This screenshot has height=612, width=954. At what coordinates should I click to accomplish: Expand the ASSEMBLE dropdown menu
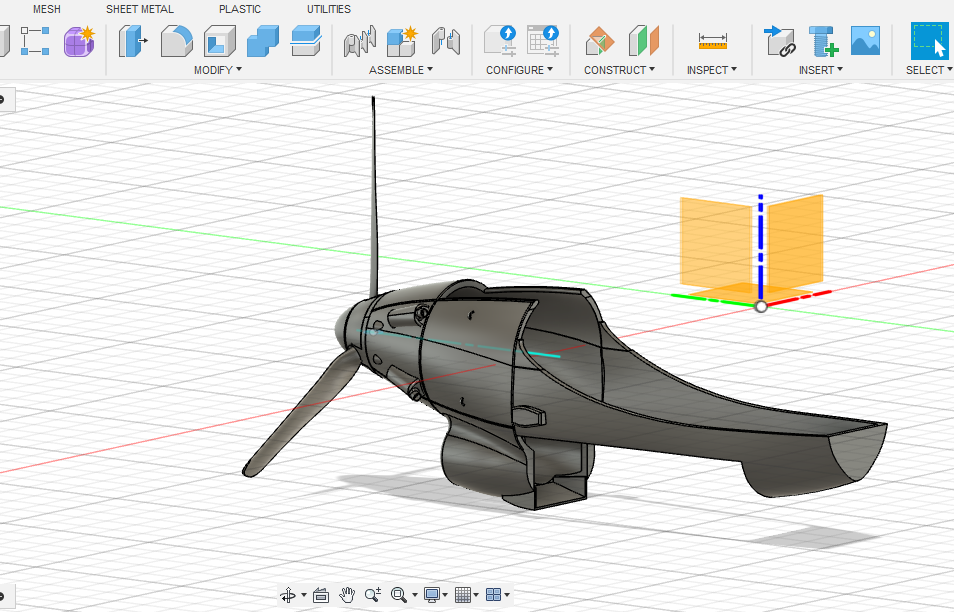pos(401,70)
